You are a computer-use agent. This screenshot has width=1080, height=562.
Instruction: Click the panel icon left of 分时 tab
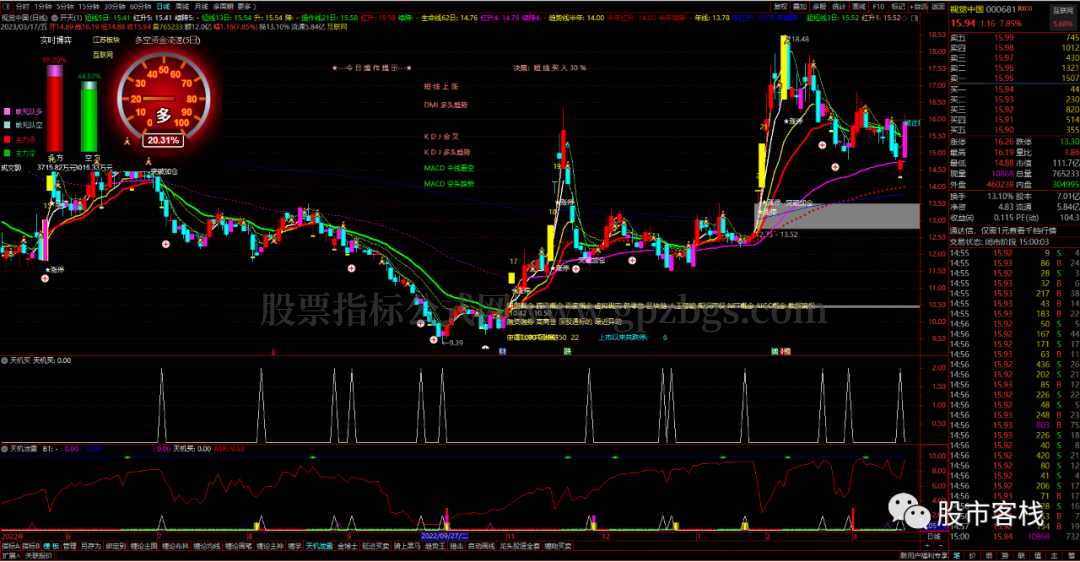(6, 6)
